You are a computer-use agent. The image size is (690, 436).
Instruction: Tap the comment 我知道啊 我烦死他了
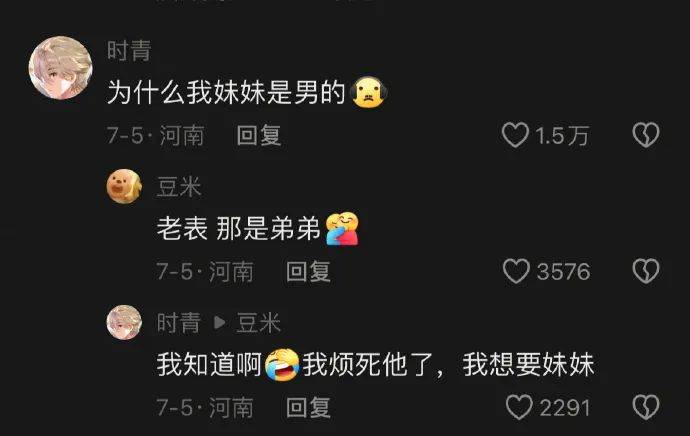(375, 365)
